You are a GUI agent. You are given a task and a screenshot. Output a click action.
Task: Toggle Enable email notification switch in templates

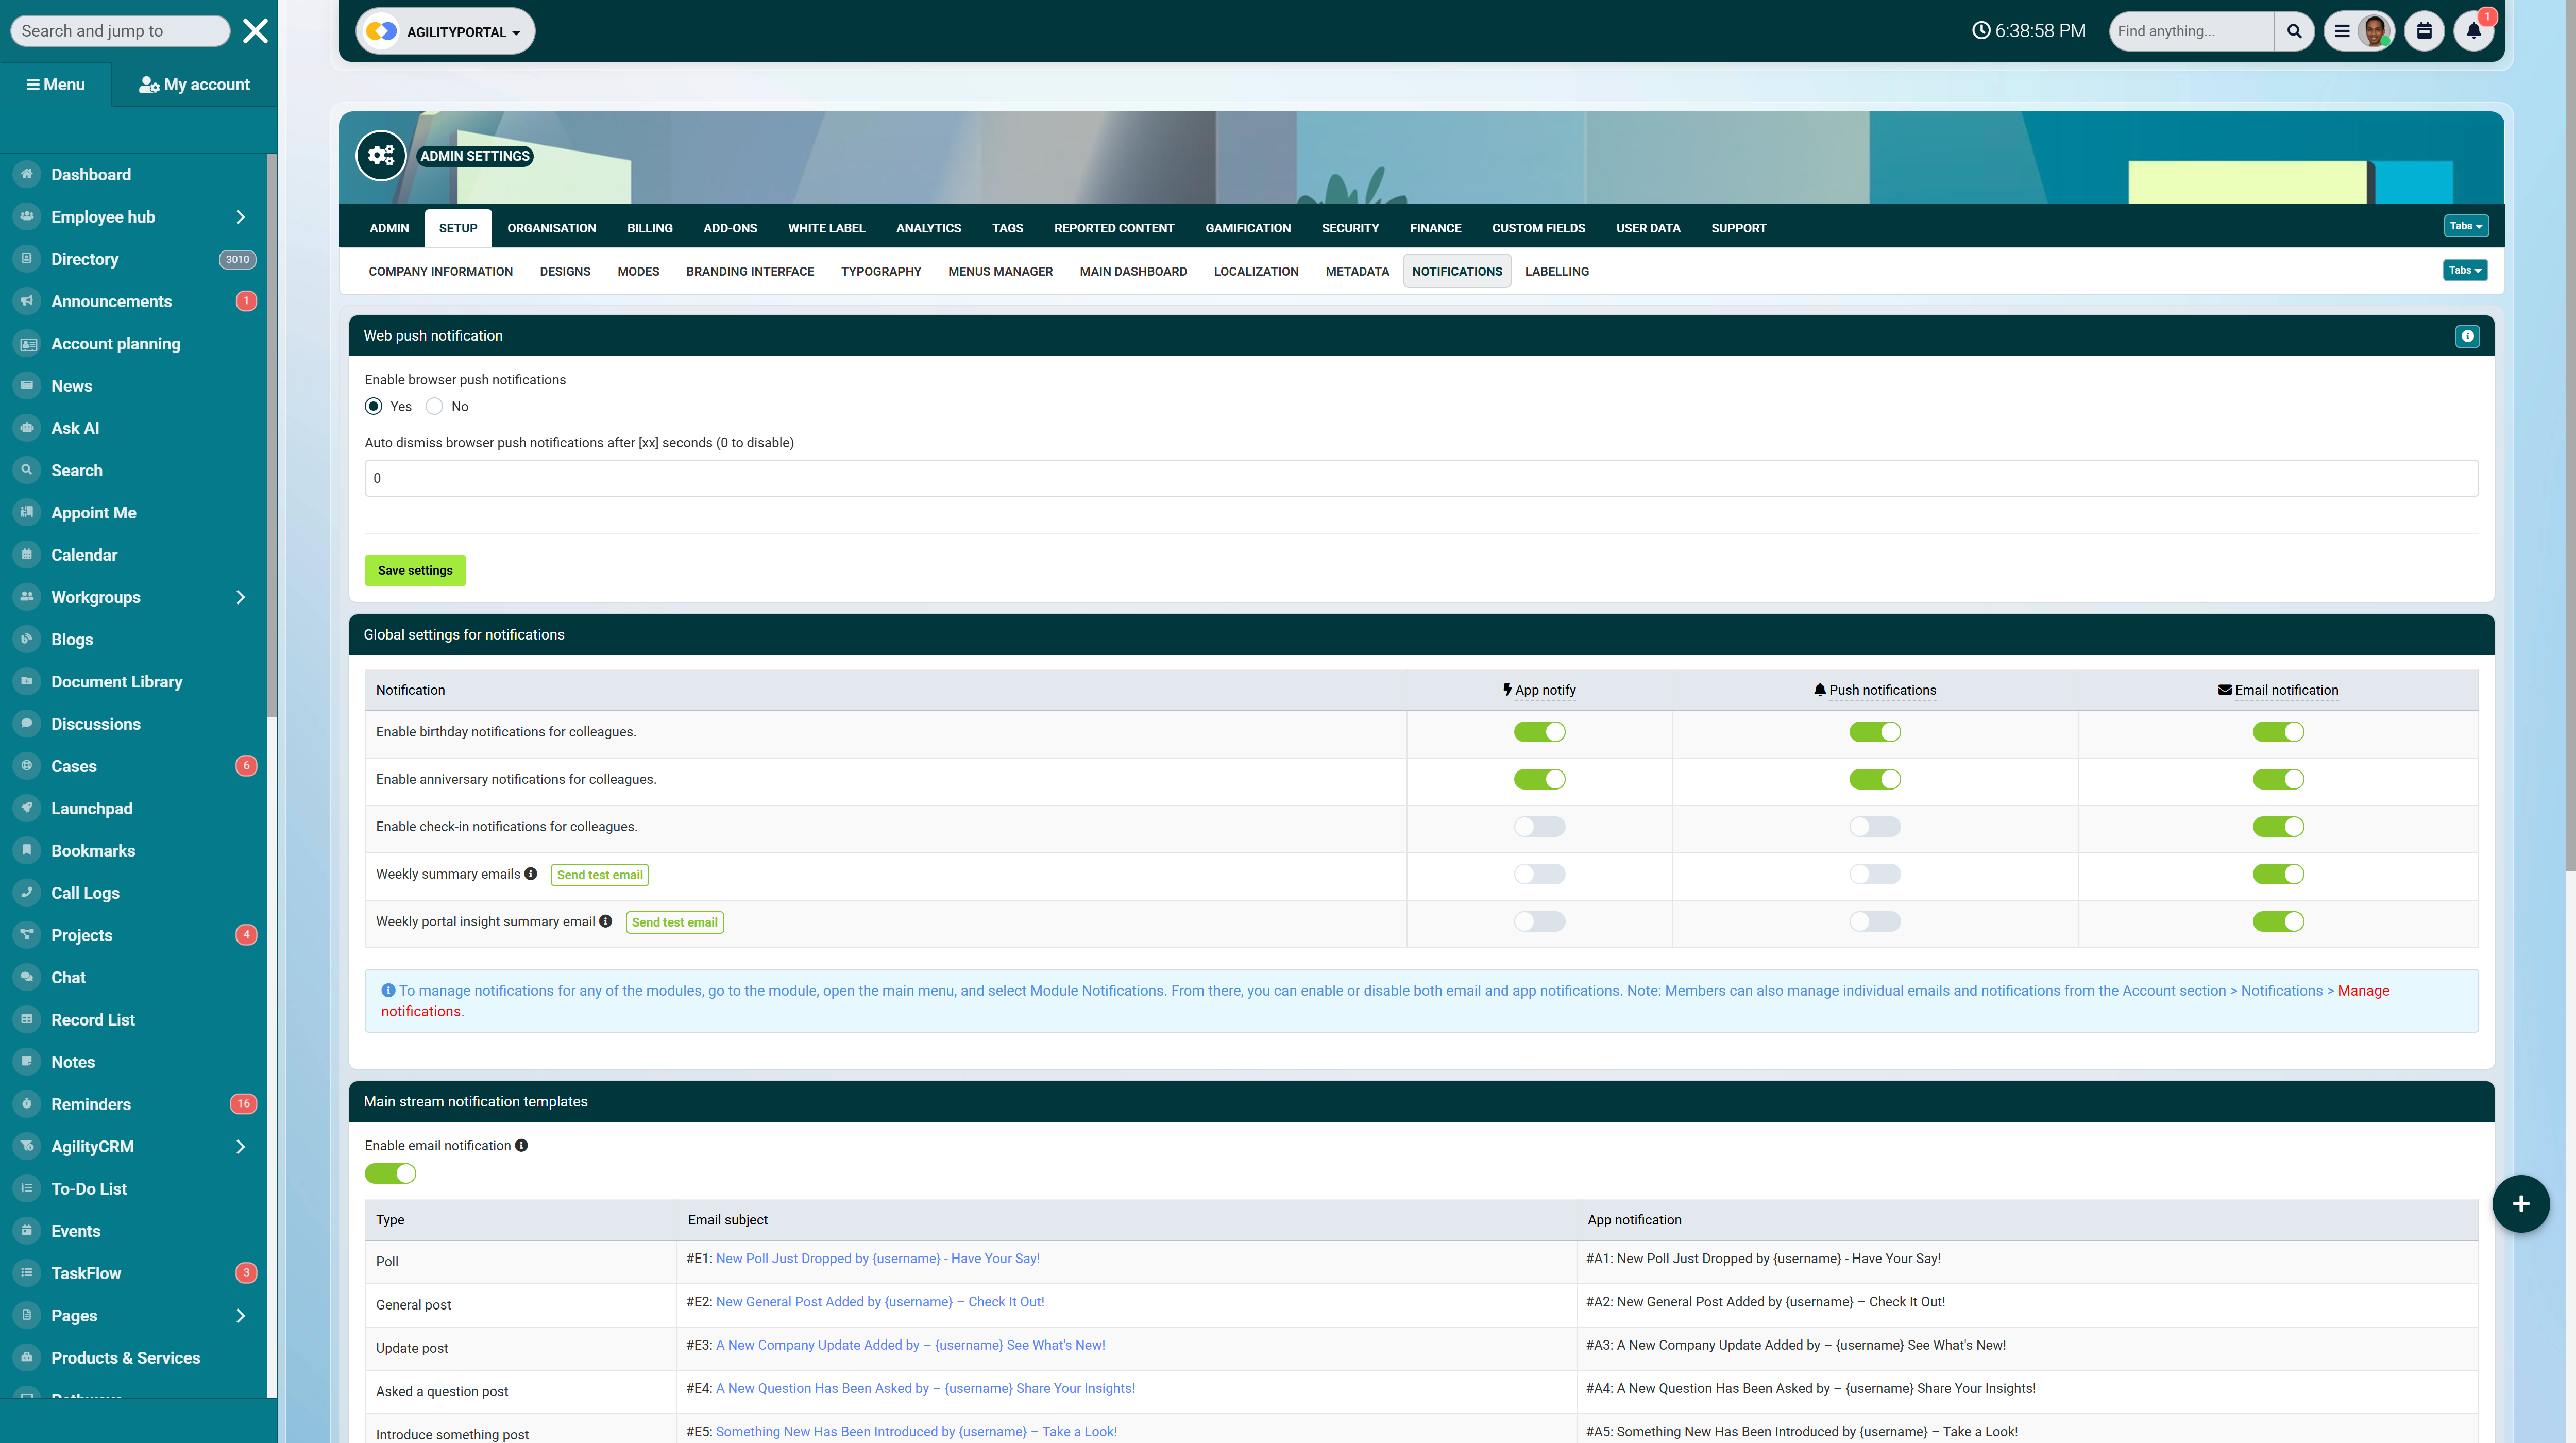[x=390, y=1173]
